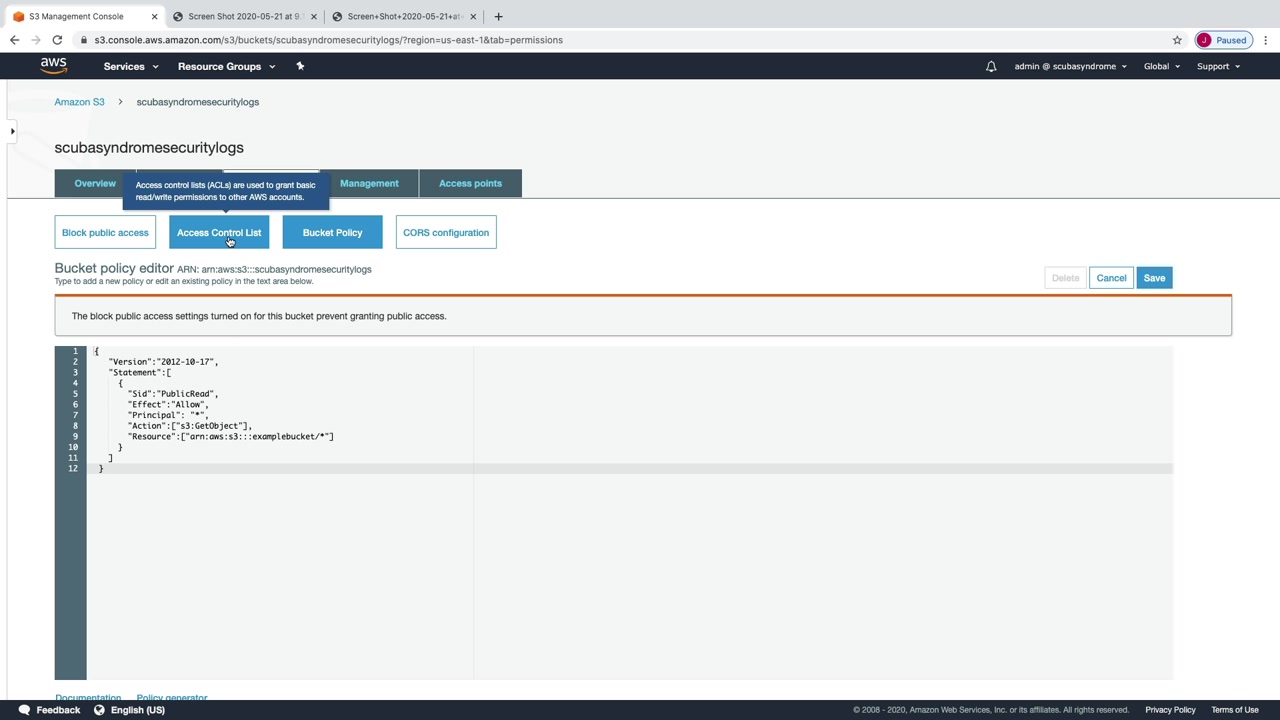Screen dimensions: 1280x720
Task: Click the "Resource" examplebucket line
Action: click(x=231, y=437)
